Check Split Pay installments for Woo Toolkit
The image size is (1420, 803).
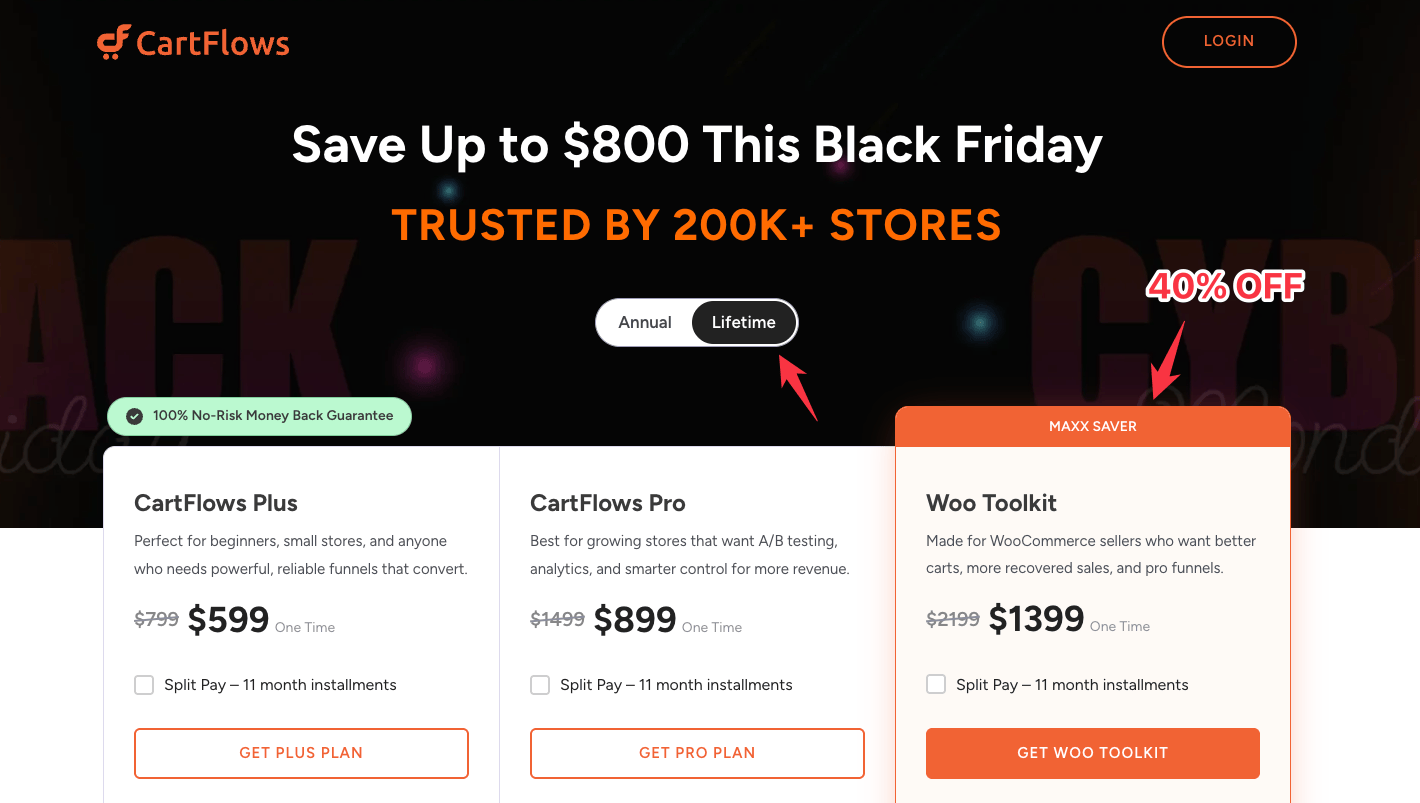[x=936, y=684]
